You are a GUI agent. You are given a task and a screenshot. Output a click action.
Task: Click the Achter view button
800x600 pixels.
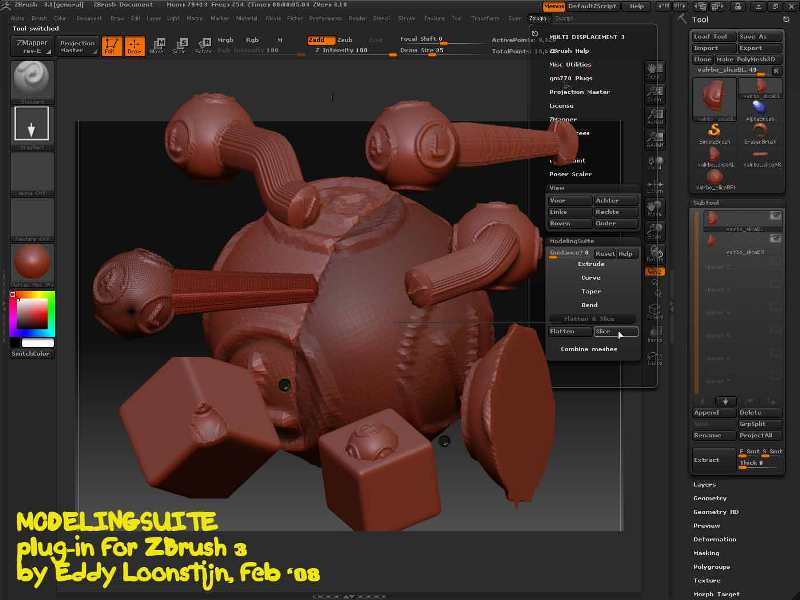615,201
